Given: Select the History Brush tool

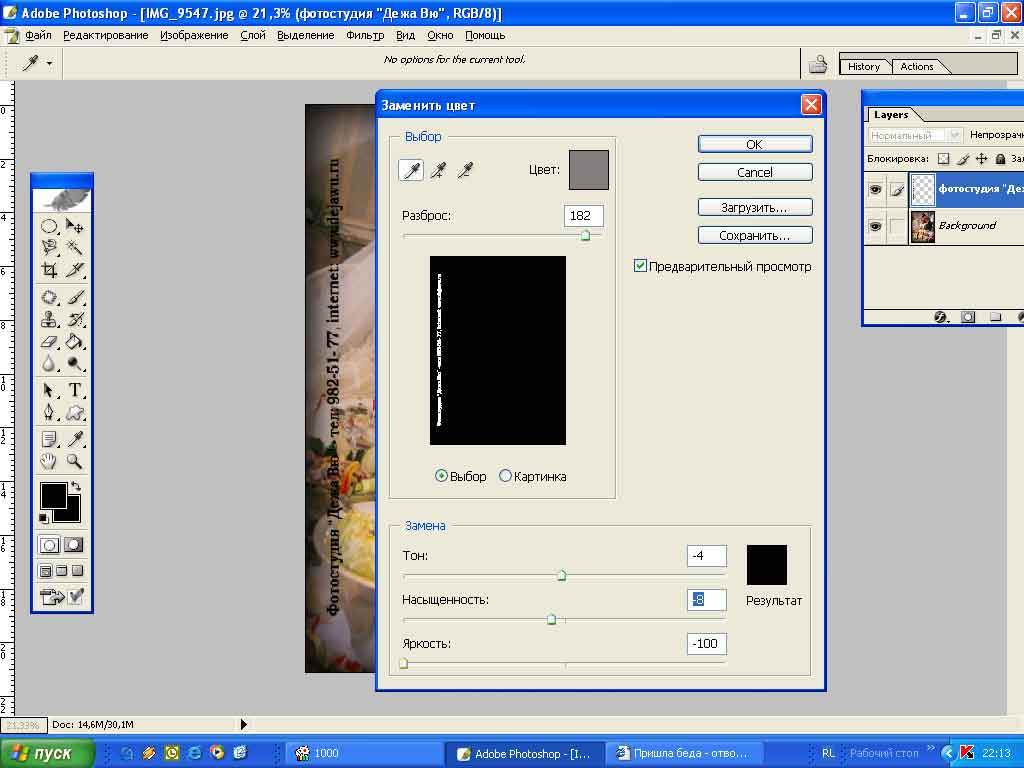Looking at the screenshot, I should pos(74,319).
